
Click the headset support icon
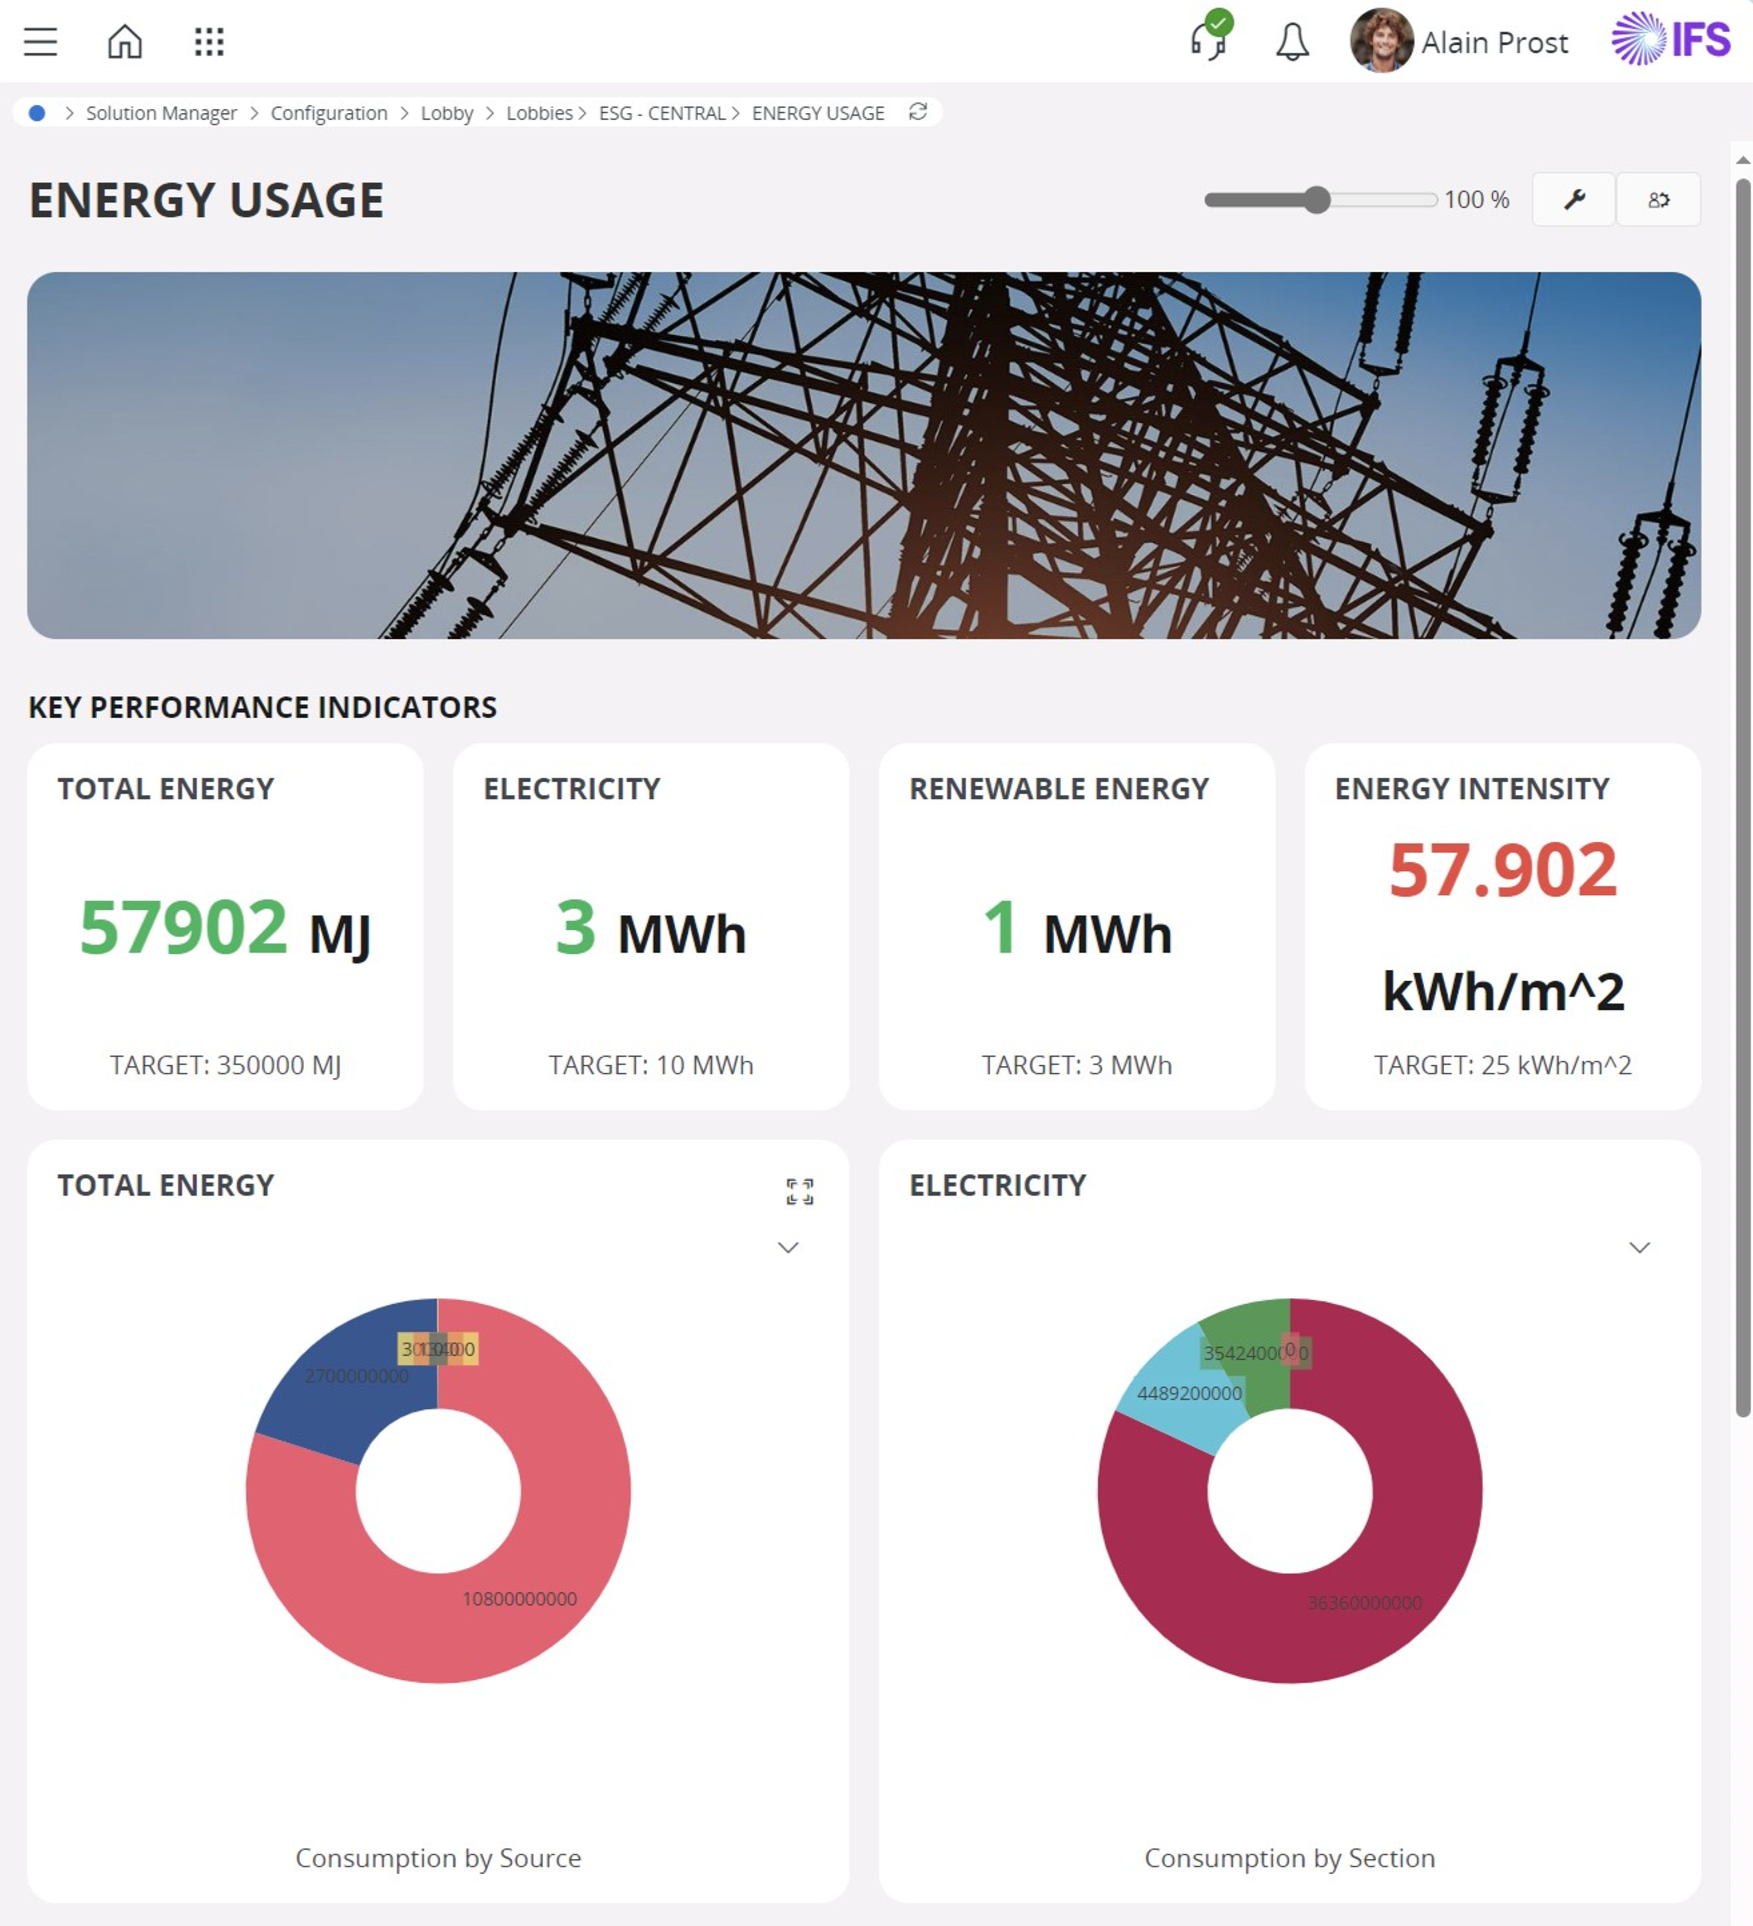tap(1209, 40)
